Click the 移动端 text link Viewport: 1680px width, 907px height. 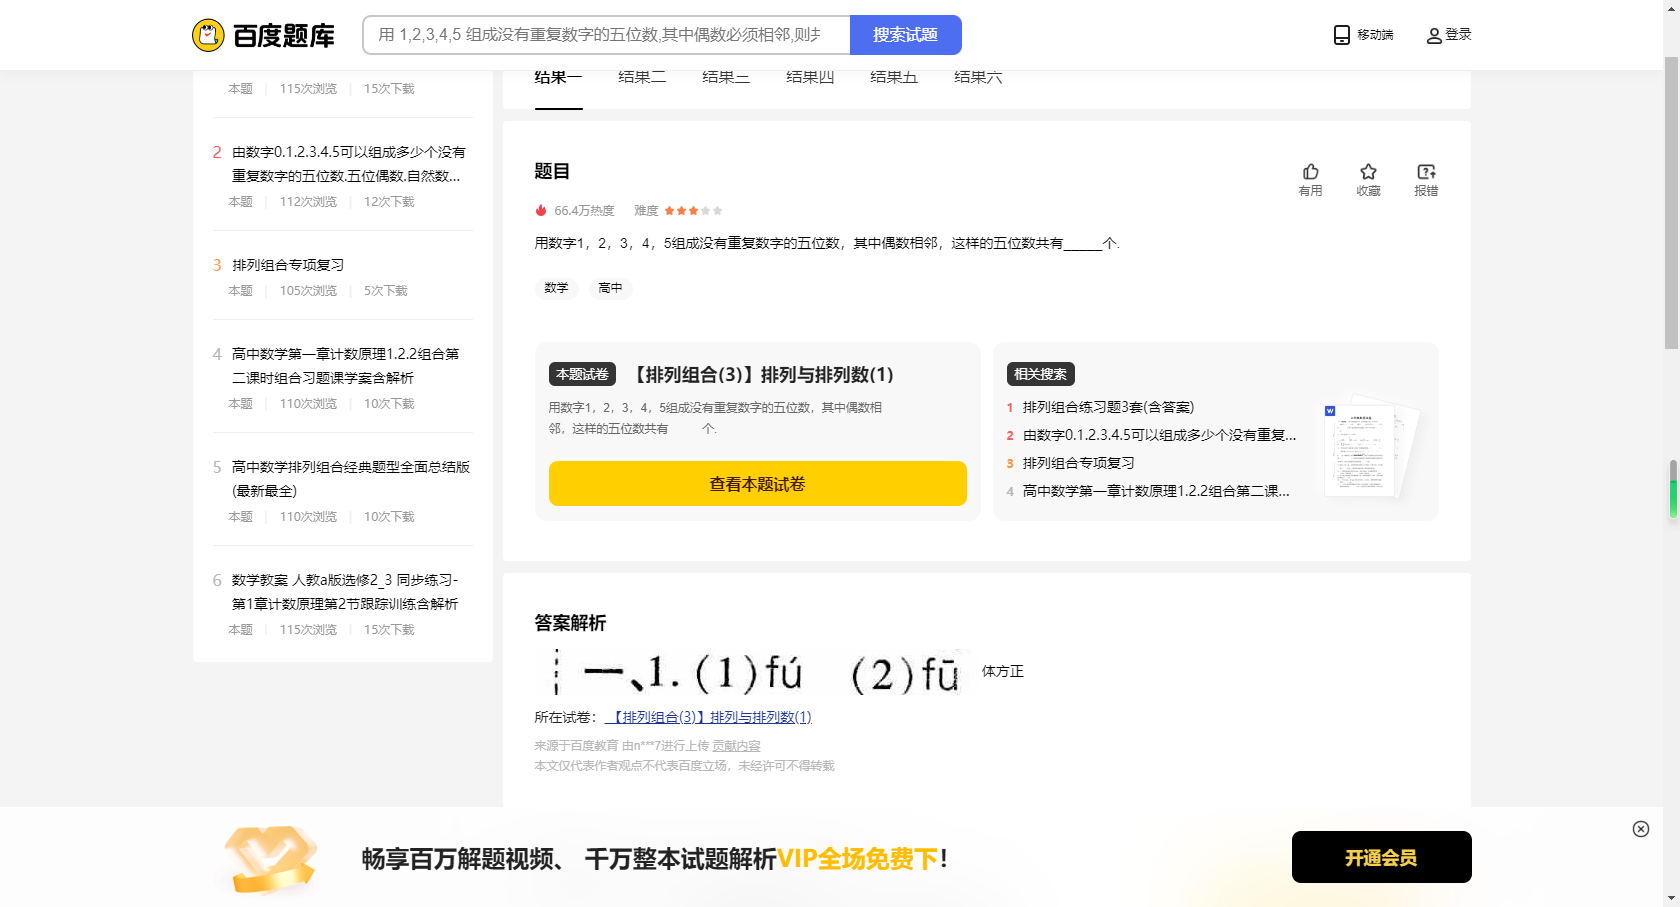tap(1375, 35)
